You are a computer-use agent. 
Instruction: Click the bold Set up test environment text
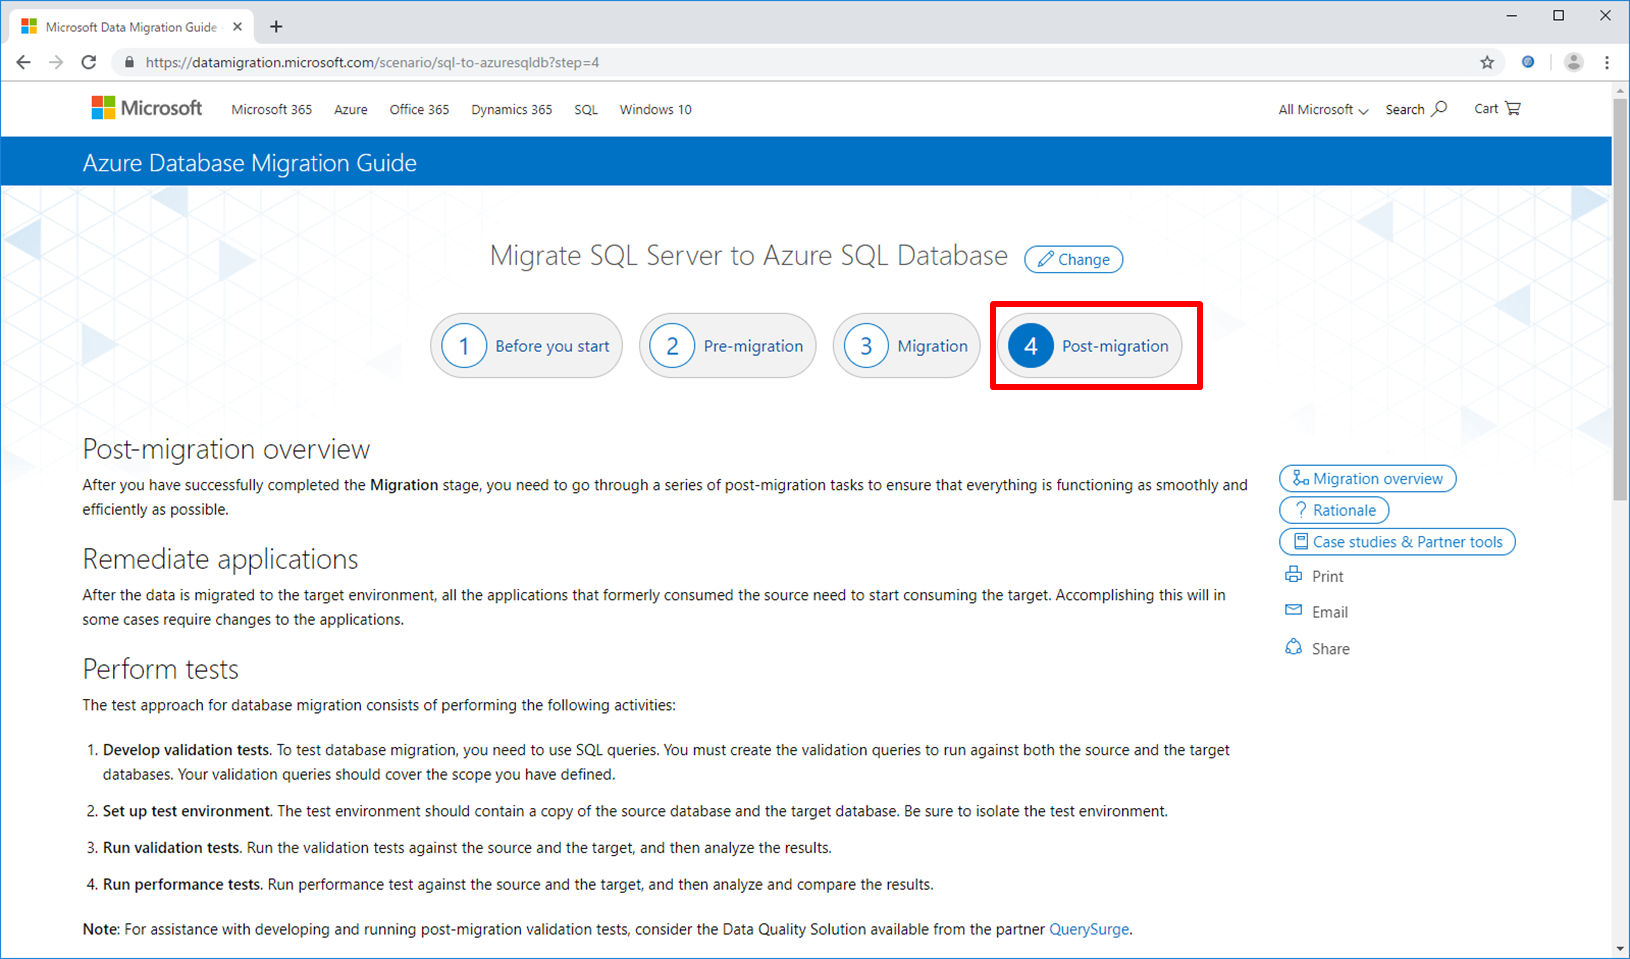pos(187,811)
